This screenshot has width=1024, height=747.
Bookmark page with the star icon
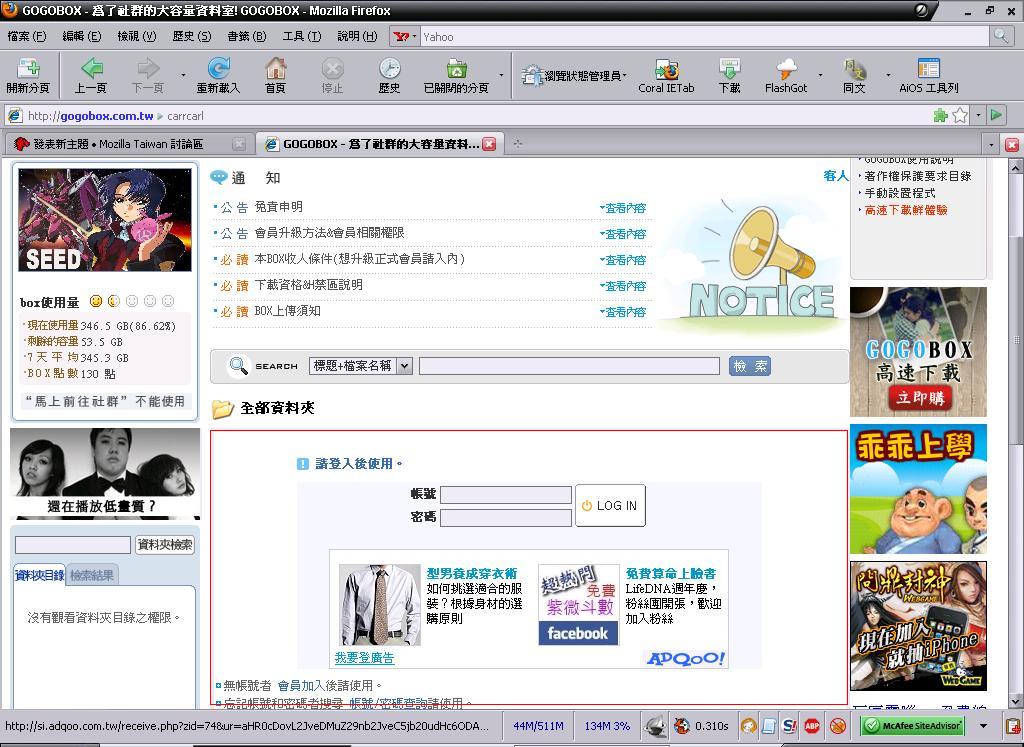[960, 115]
